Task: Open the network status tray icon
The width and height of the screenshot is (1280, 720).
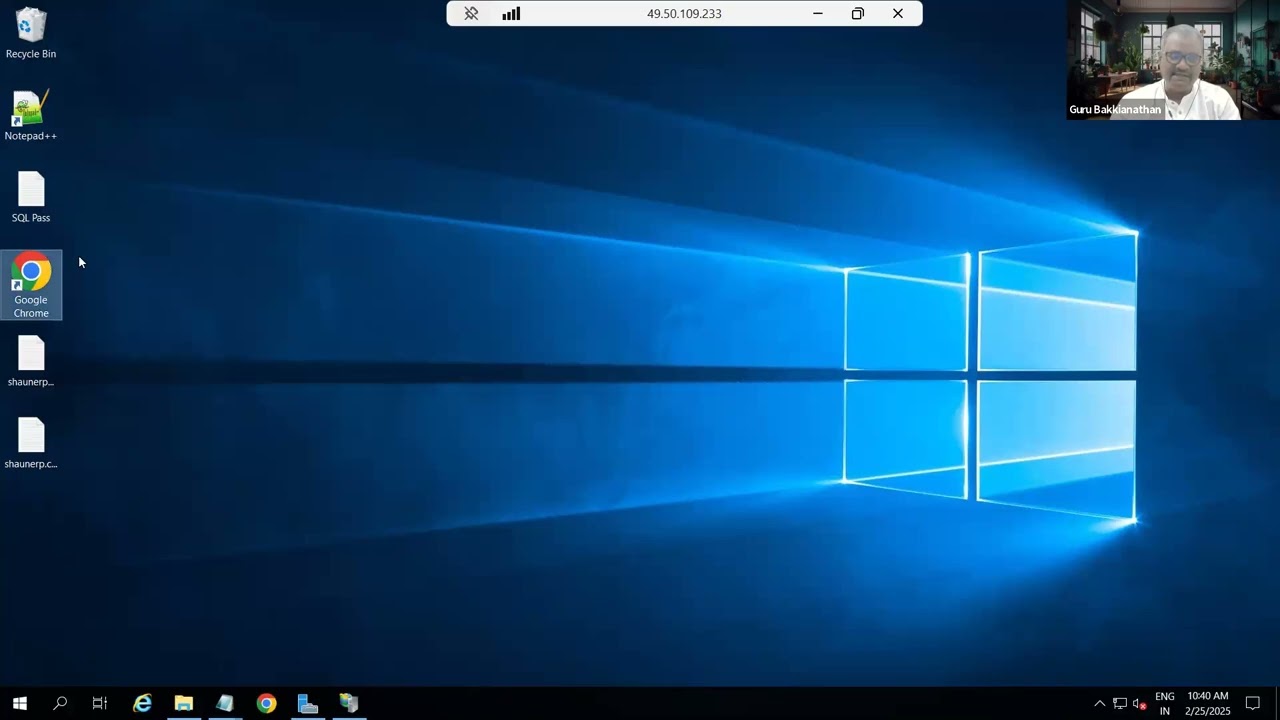Action: (1120, 703)
